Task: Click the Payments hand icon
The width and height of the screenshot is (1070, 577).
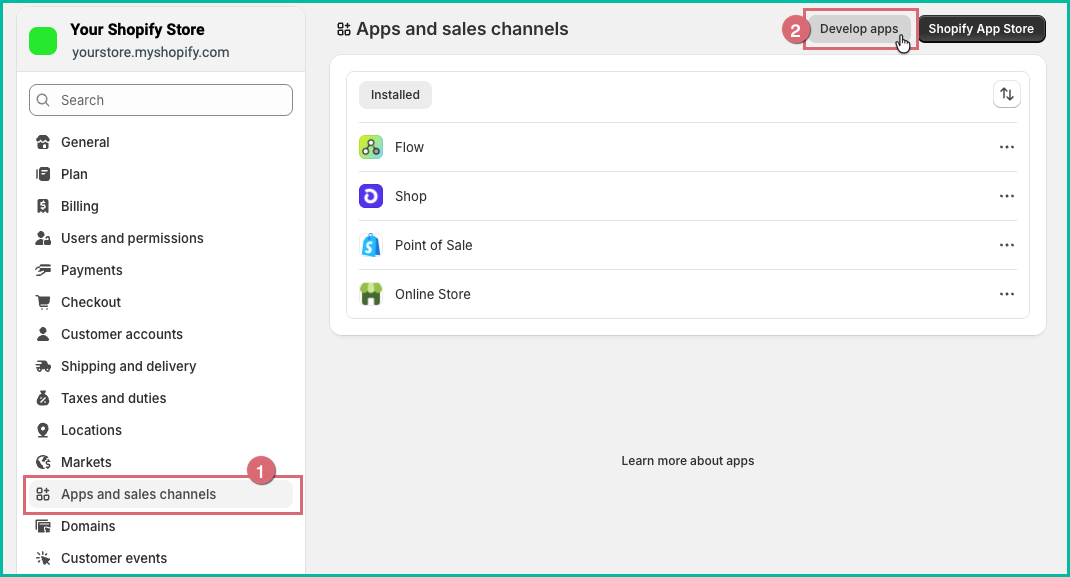Action: pos(43,270)
